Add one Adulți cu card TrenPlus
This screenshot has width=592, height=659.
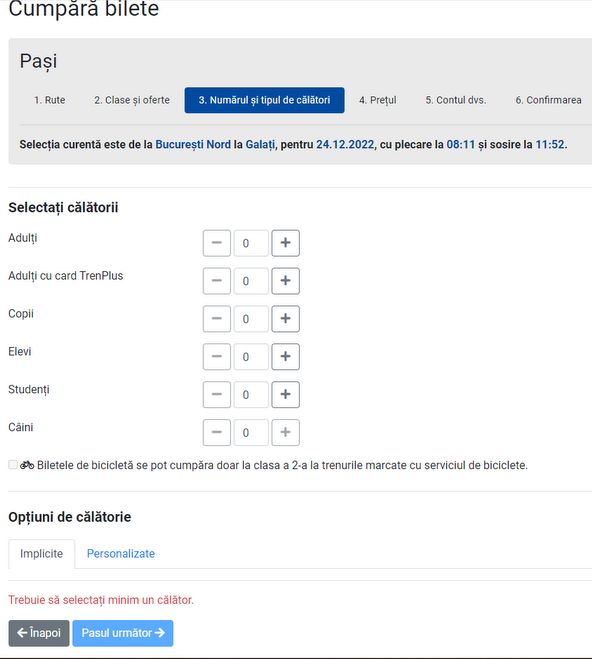285,281
